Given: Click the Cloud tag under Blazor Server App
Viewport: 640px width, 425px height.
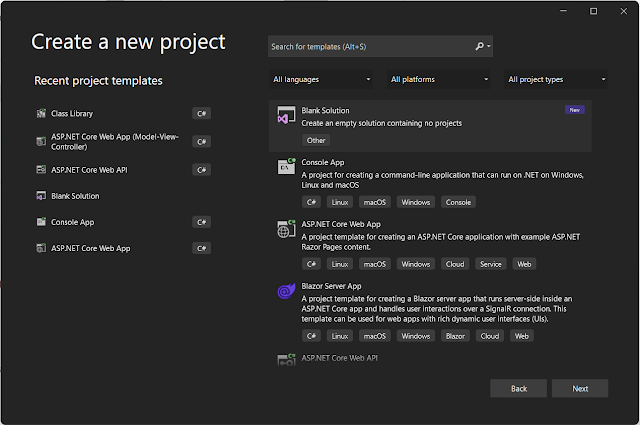Looking at the screenshot, I should coord(489,336).
